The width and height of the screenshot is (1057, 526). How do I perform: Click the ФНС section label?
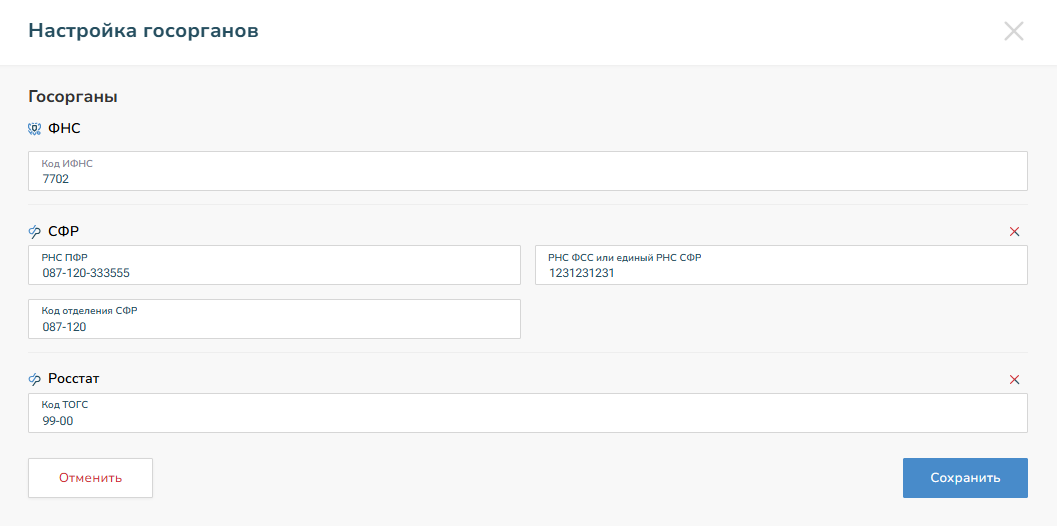click(x=64, y=129)
